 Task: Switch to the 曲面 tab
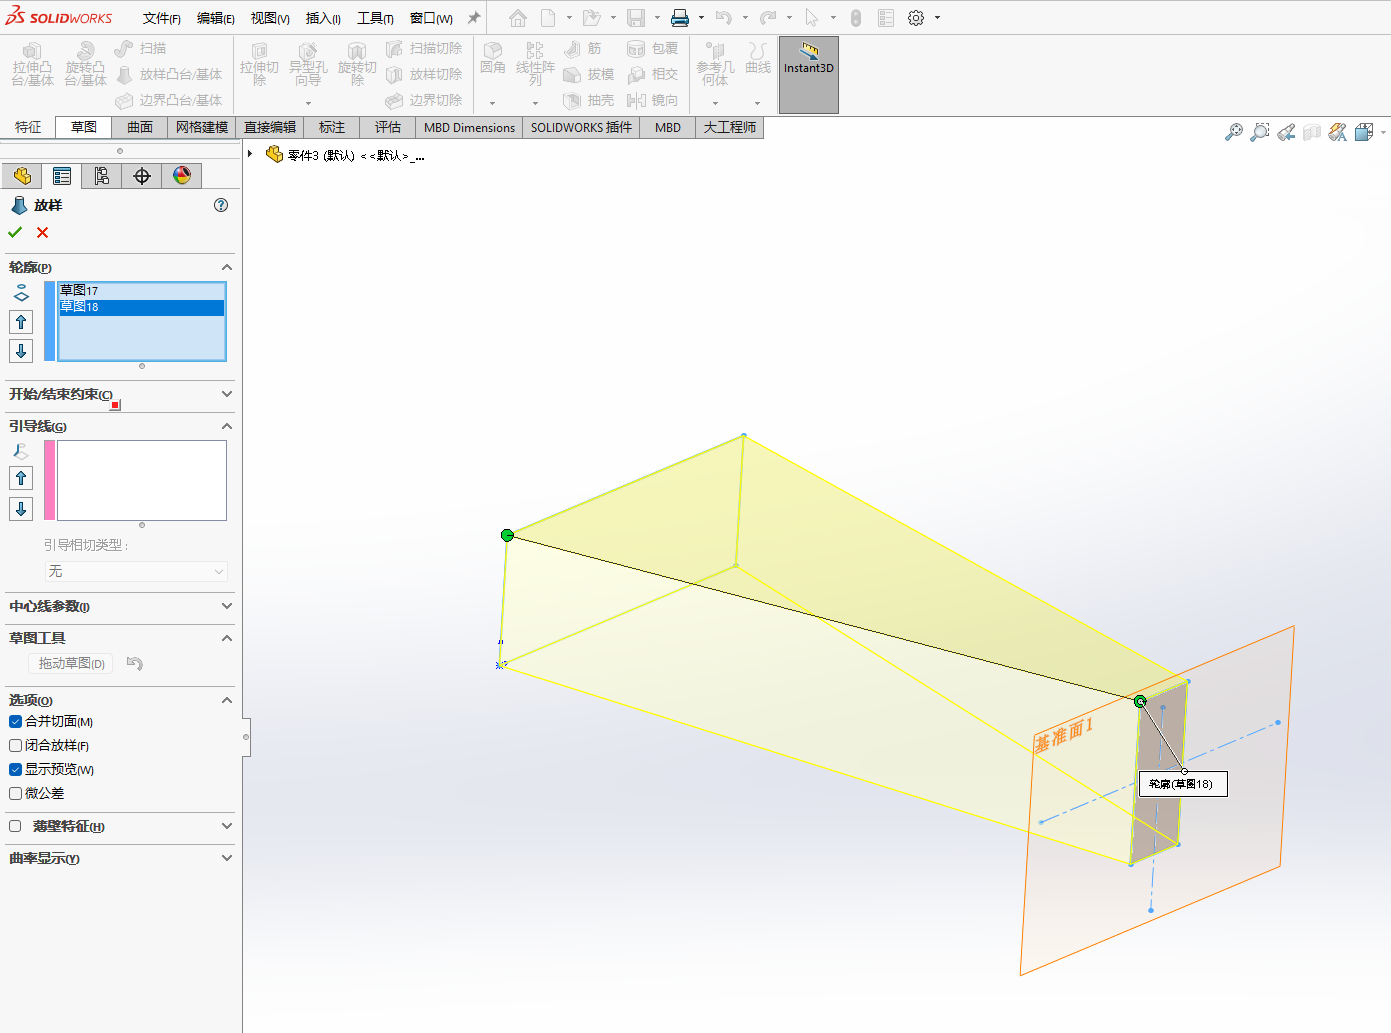(140, 127)
